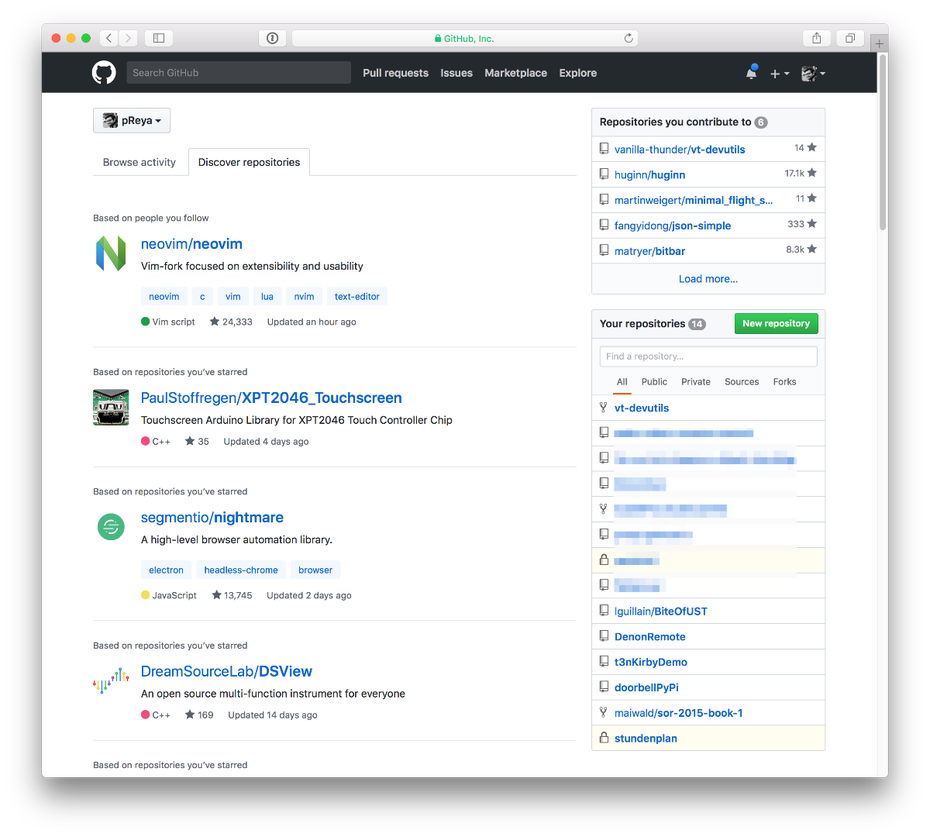The width and height of the screenshot is (930, 837).
Task: Open Safari share button
Action: (x=817, y=38)
